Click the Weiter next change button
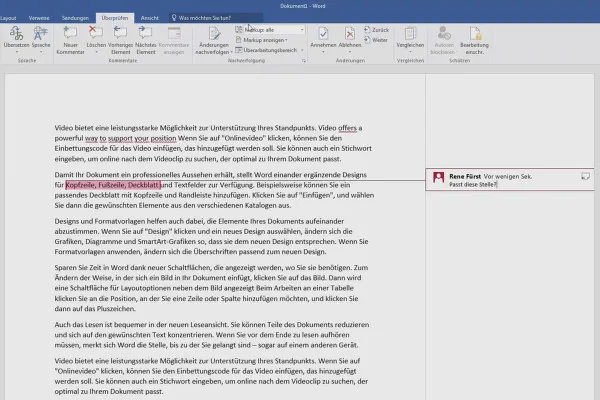Screen dimensions: 600x400 pos(377,40)
